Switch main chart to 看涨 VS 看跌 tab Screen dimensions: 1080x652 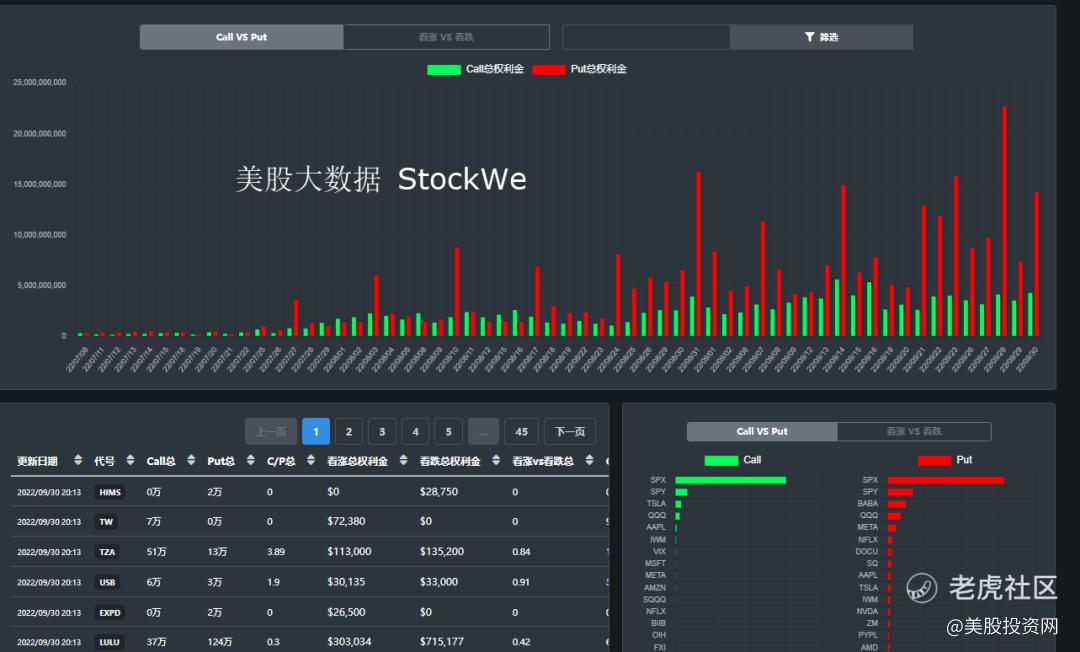pos(446,37)
